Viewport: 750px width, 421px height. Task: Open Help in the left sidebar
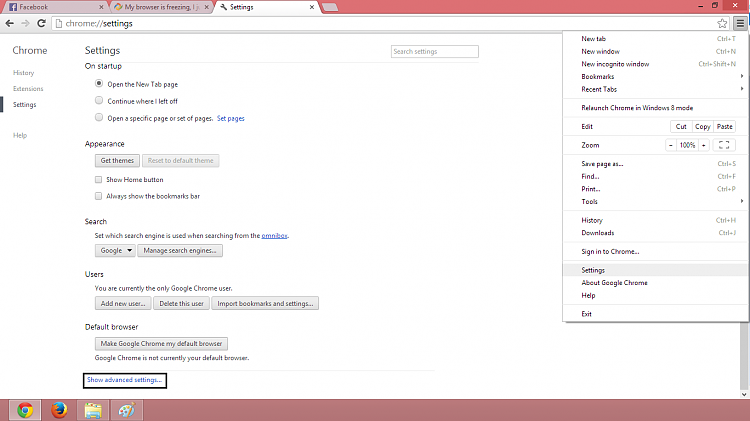tap(20, 135)
